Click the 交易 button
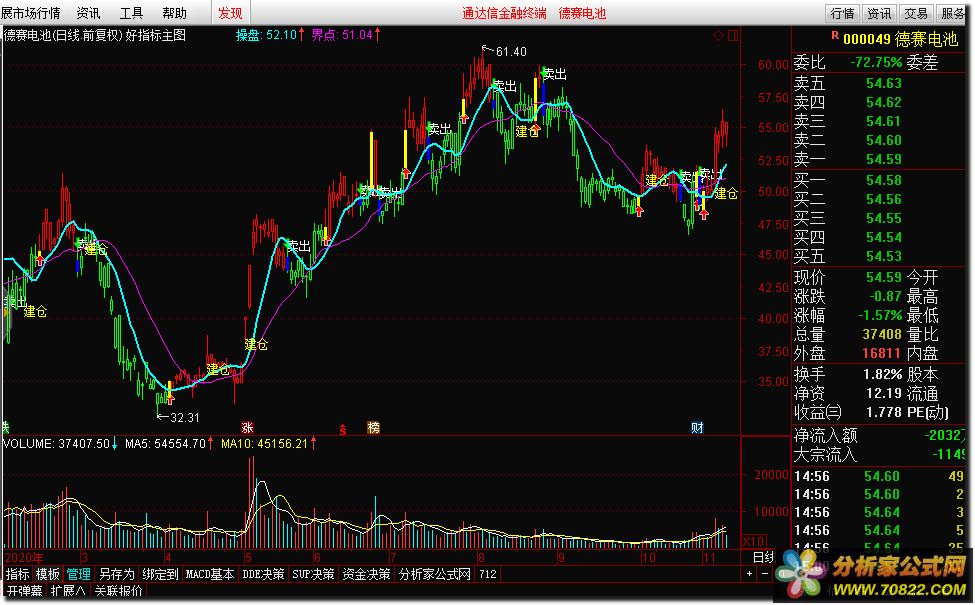 pyautogui.click(x=916, y=13)
